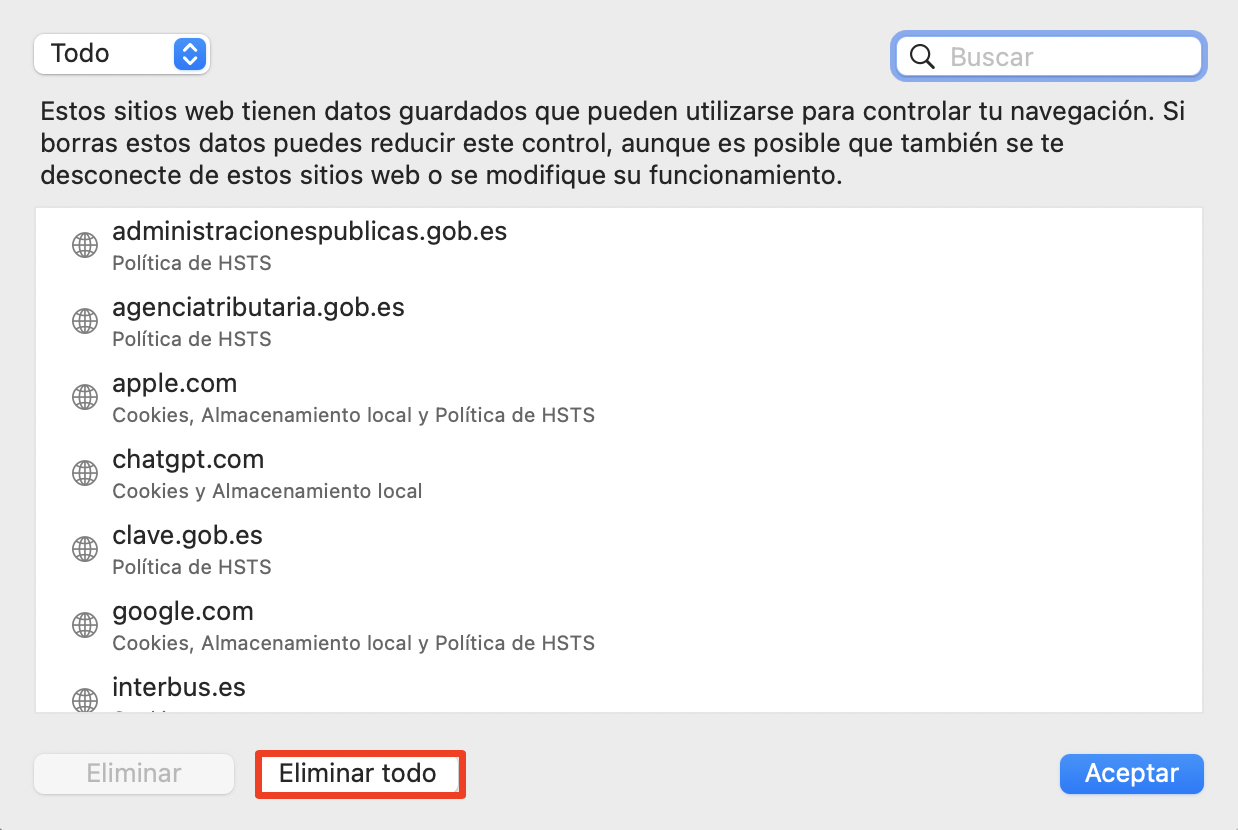Click the magnifying glass in the search field
This screenshot has width=1238, height=830.
point(921,56)
